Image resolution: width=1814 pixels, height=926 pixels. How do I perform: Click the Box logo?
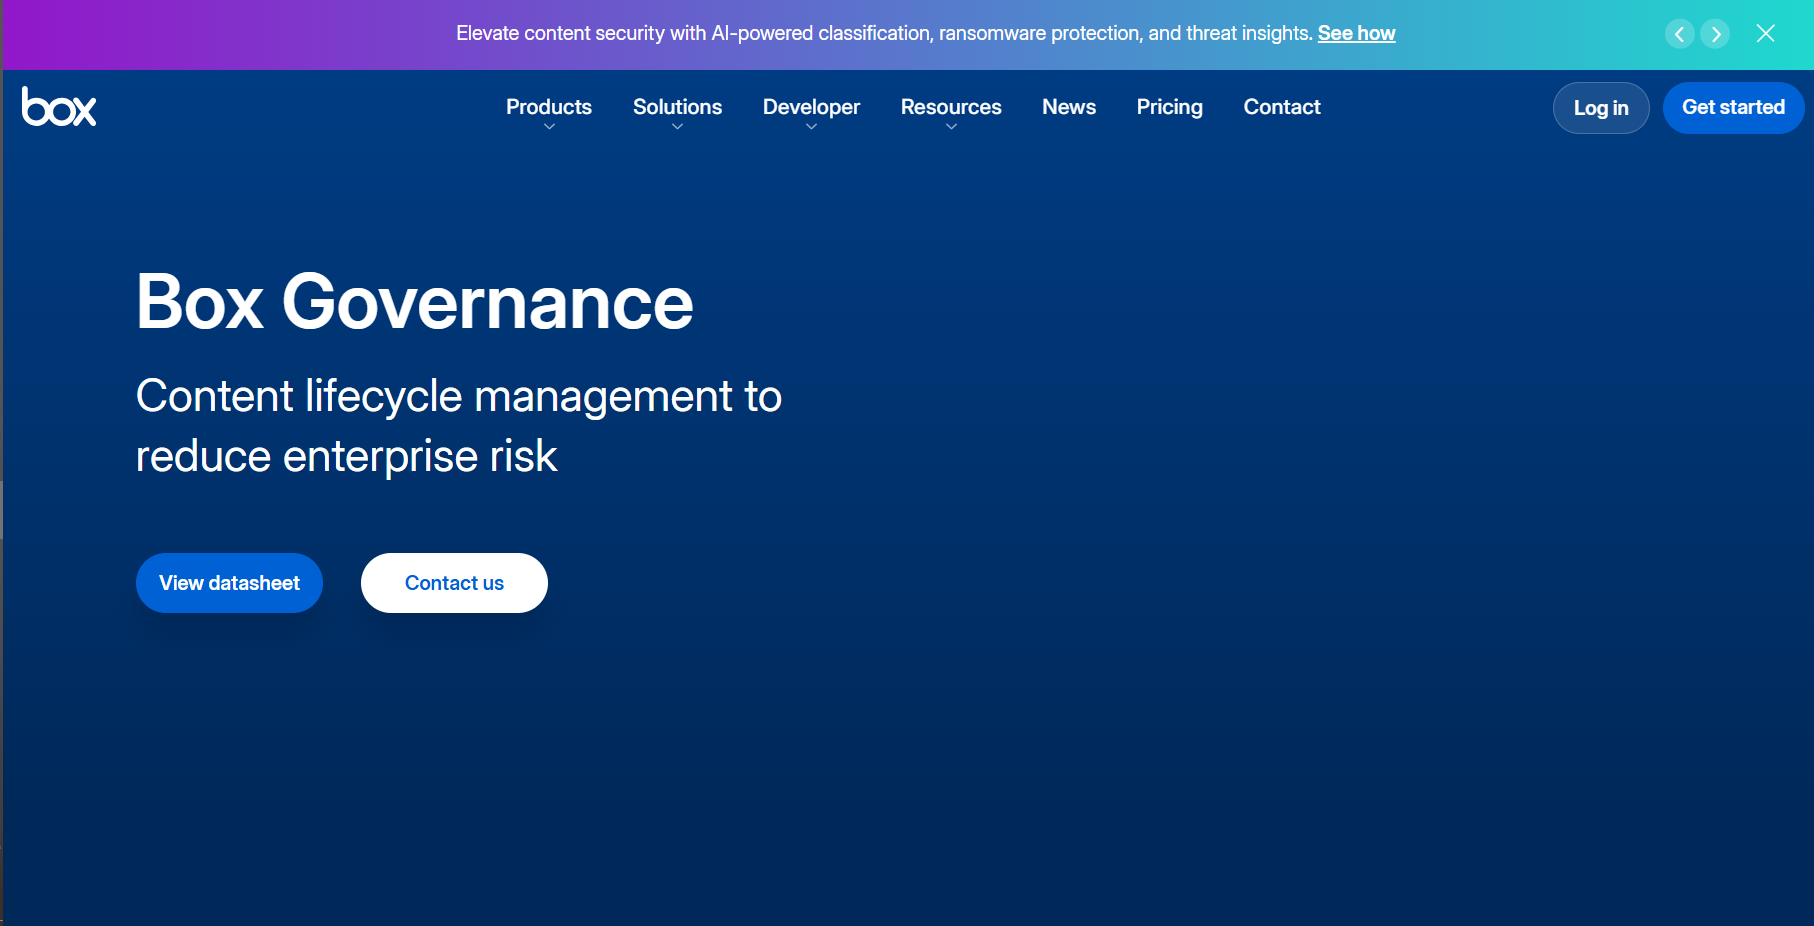click(x=59, y=107)
